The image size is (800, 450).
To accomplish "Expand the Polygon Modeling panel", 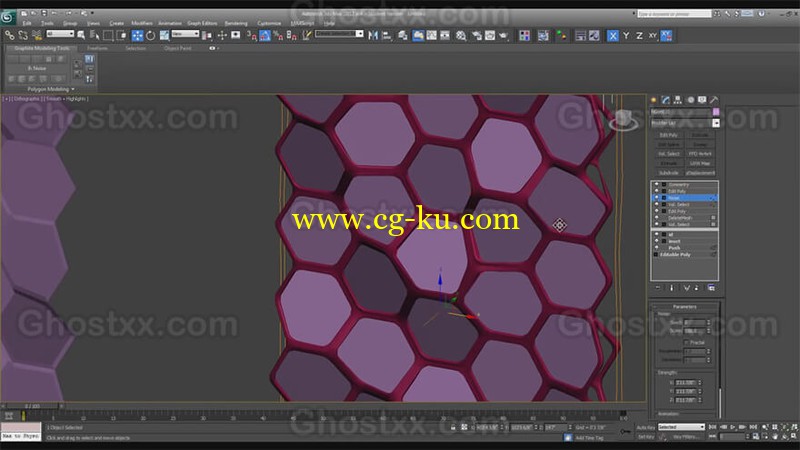I will click(51, 89).
